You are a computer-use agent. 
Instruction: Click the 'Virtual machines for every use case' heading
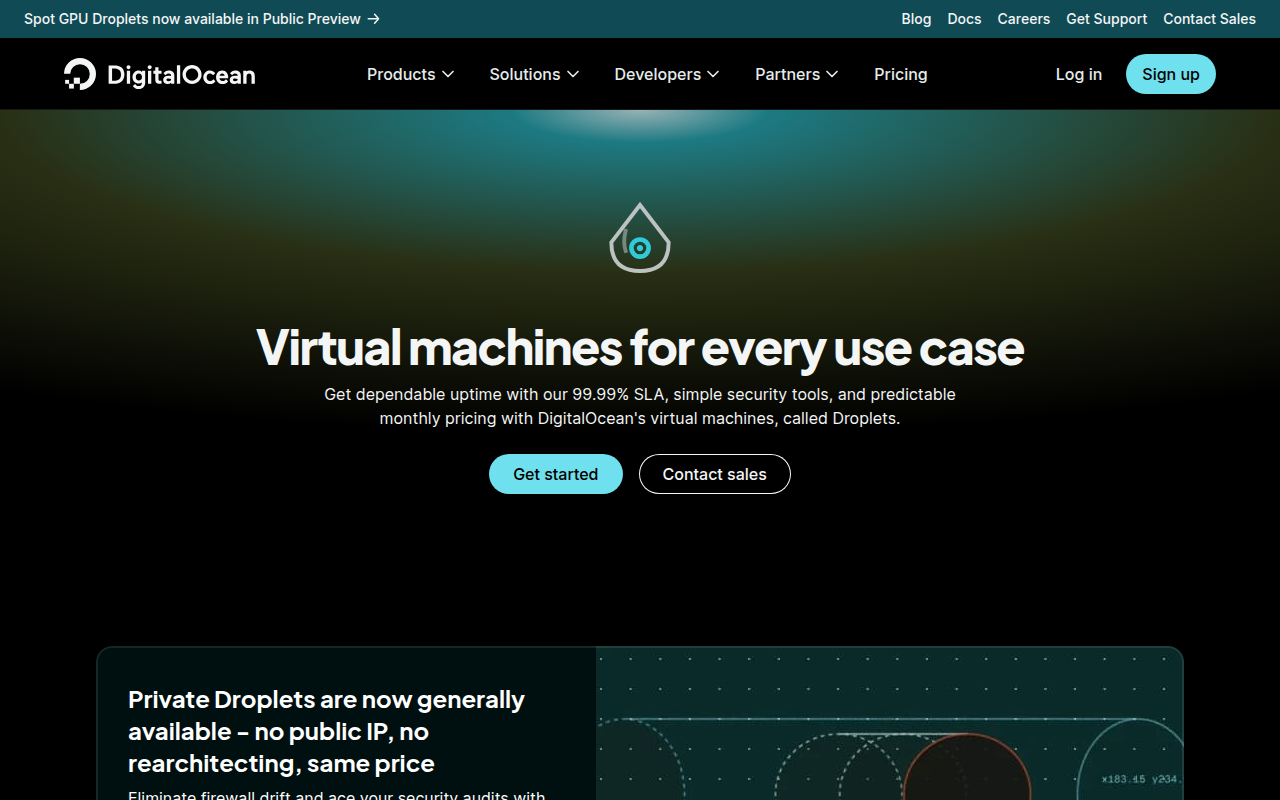(640, 348)
